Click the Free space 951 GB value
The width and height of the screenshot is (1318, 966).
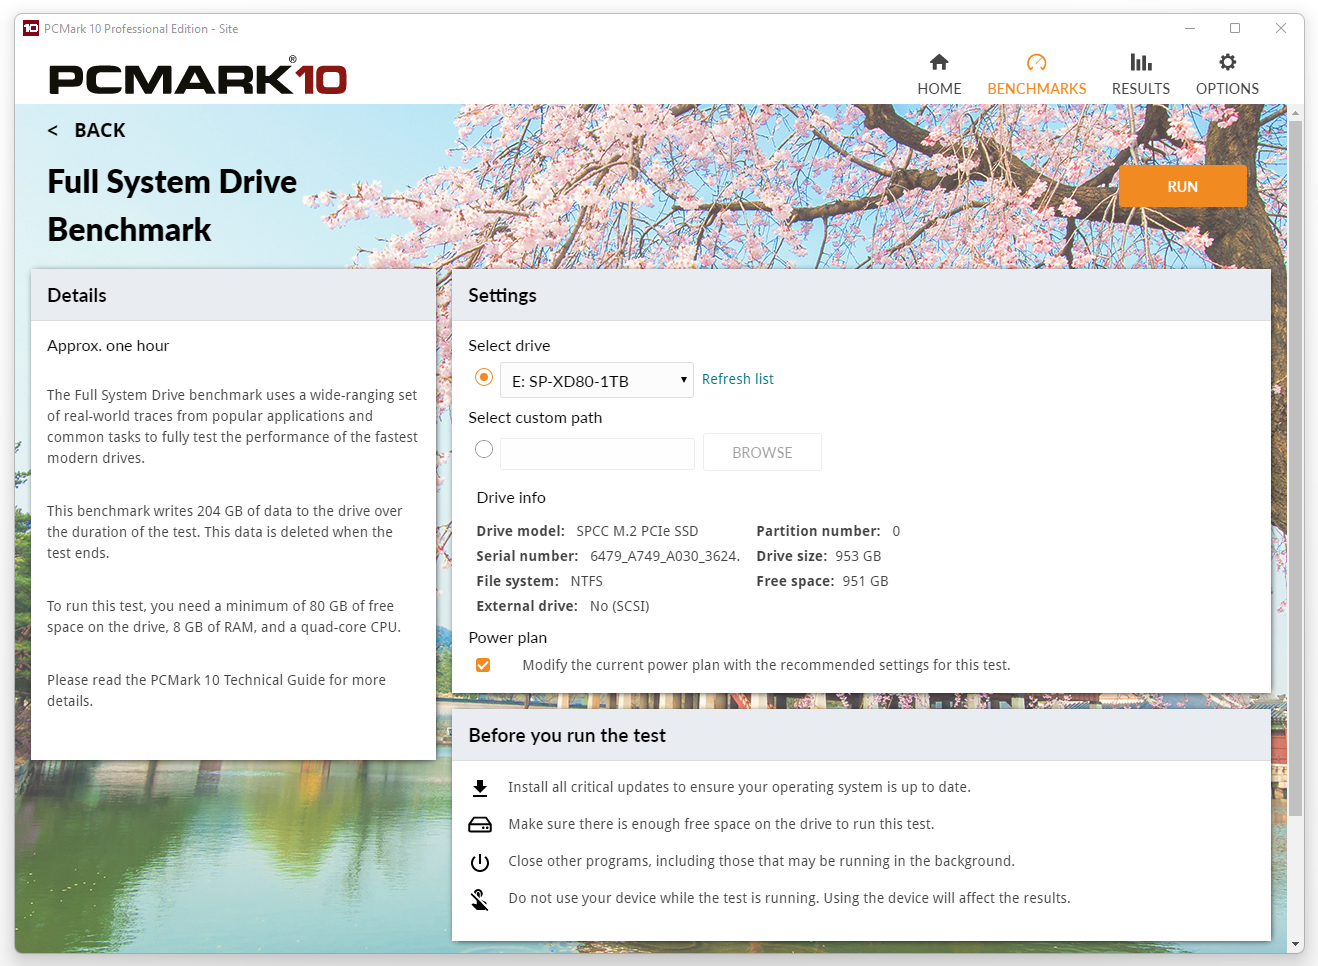coord(865,581)
